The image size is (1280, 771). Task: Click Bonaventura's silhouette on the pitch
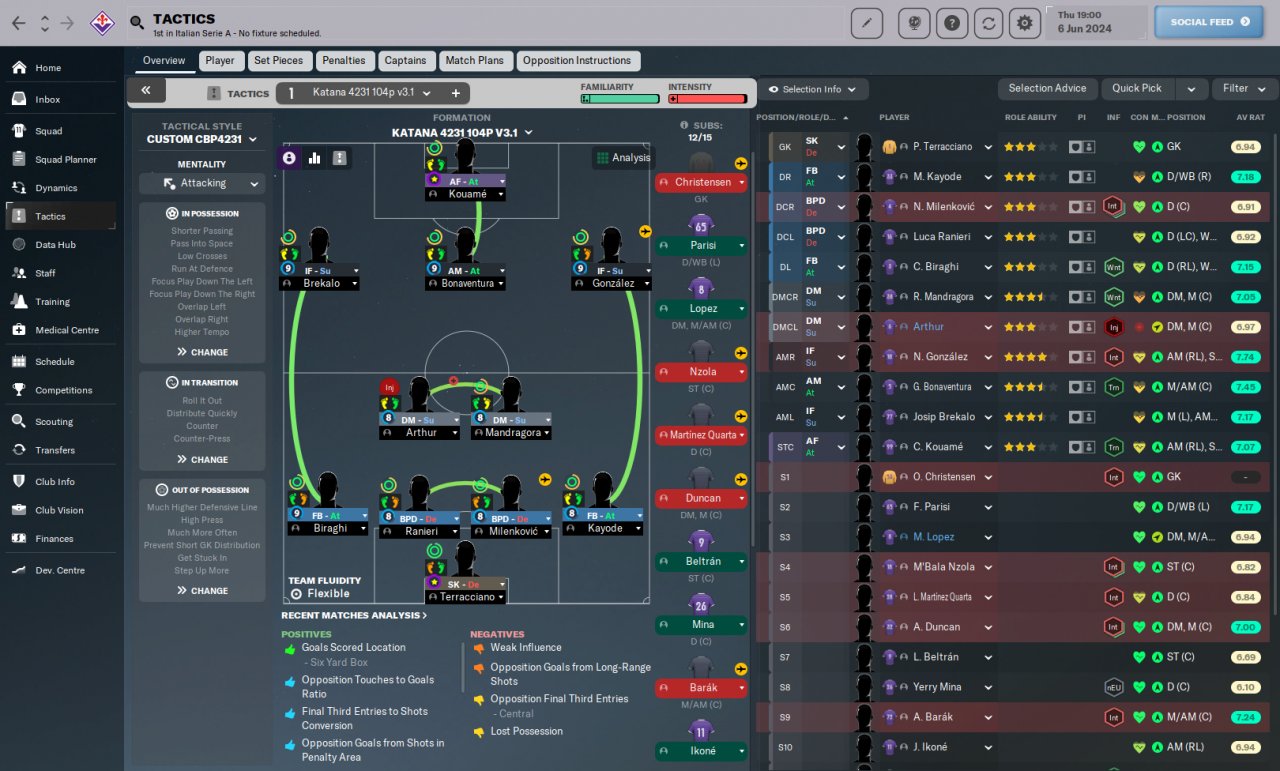pyautogui.click(x=465, y=246)
